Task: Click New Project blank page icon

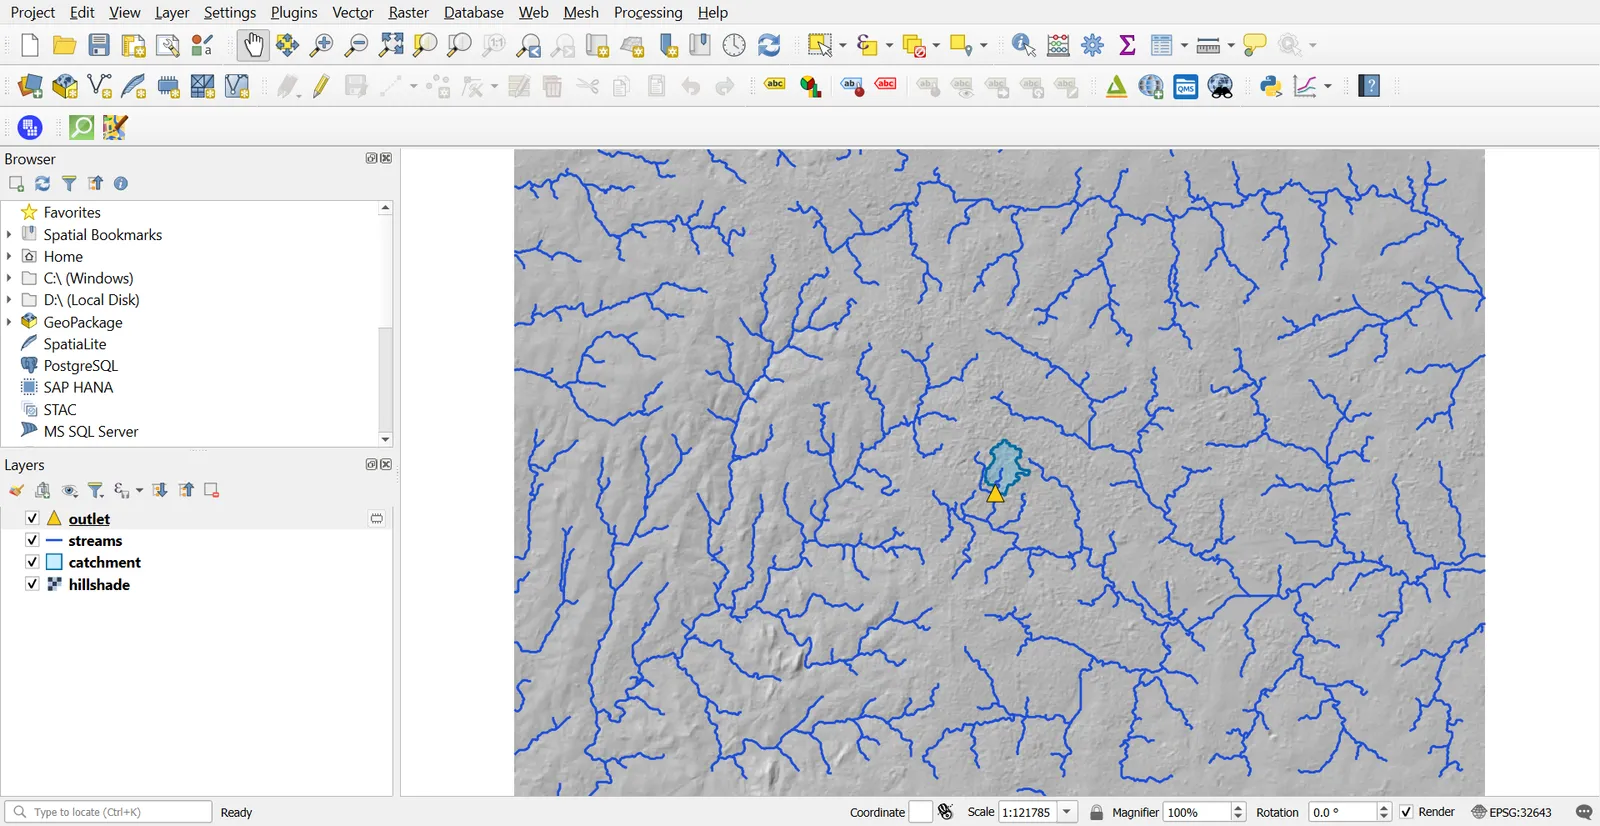Action: pyautogui.click(x=30, y=45)
